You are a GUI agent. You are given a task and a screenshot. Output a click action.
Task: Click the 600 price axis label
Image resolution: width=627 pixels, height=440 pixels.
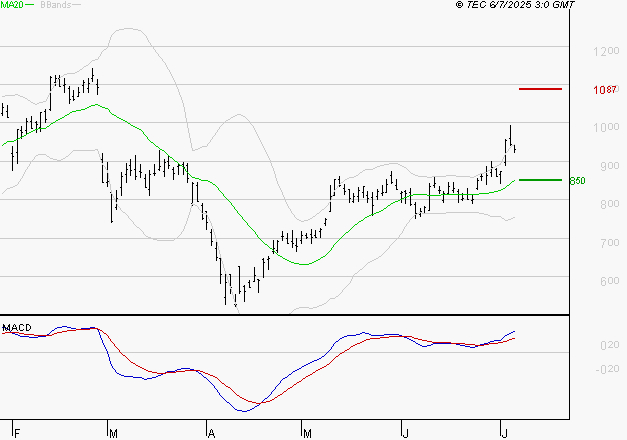(609, 281)
